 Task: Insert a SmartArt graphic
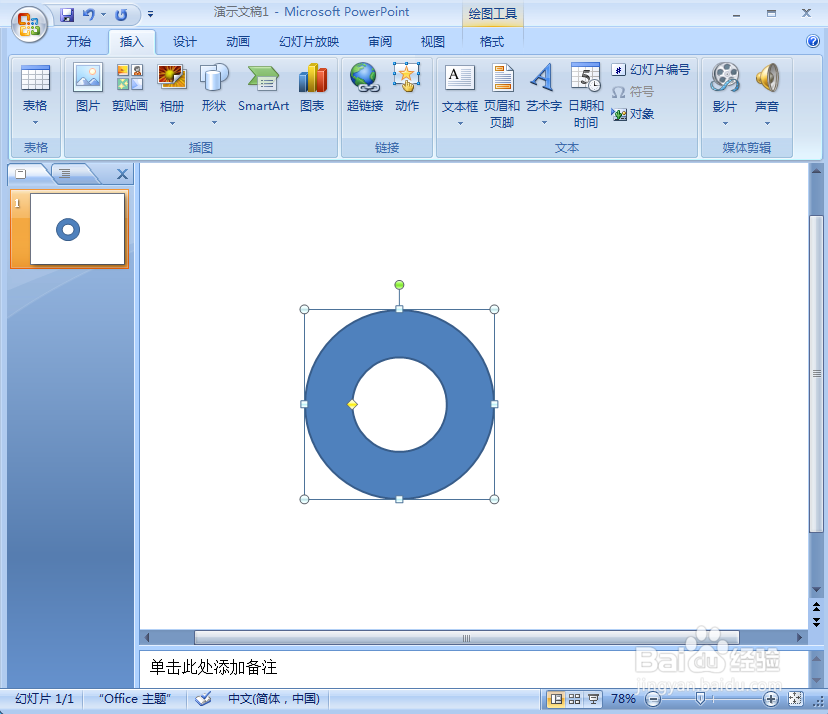pos(264,88)
